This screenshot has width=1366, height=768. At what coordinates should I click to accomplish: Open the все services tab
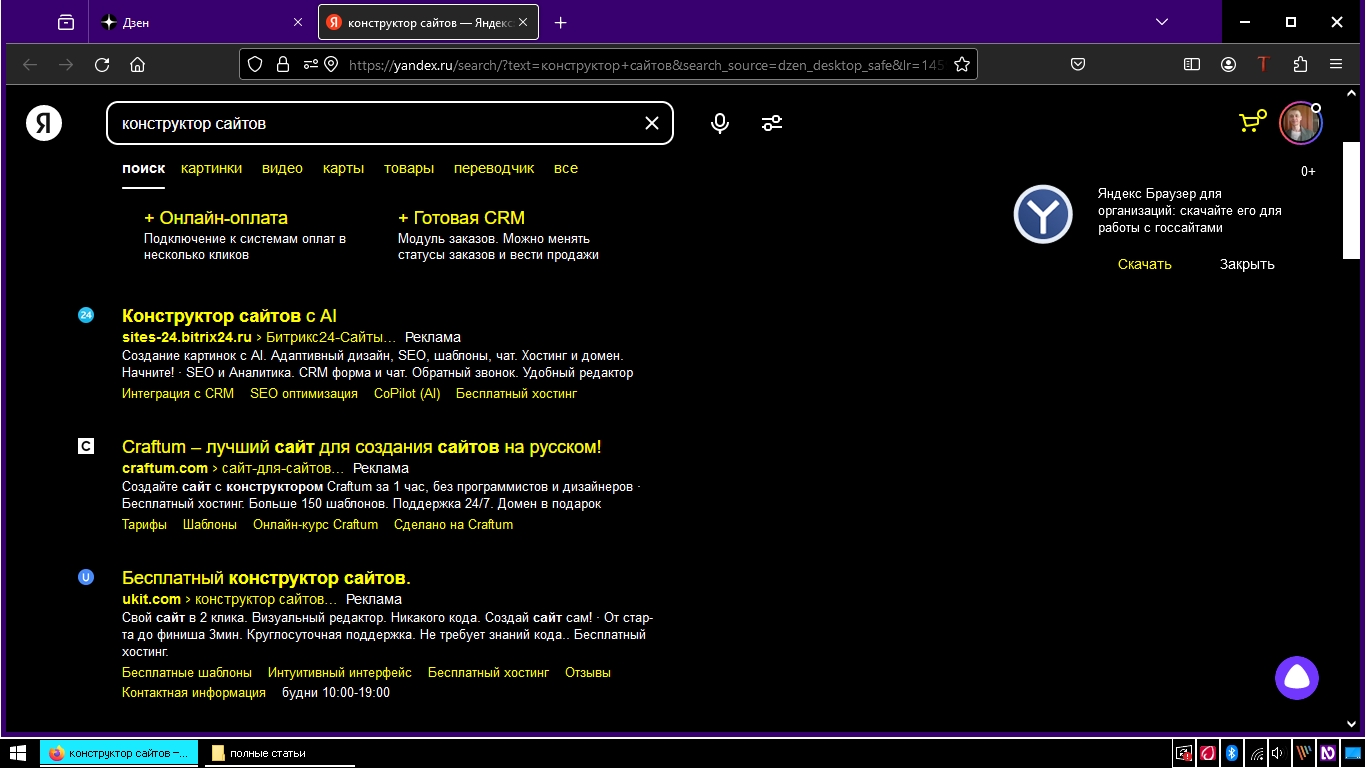(x=566, y=168)
